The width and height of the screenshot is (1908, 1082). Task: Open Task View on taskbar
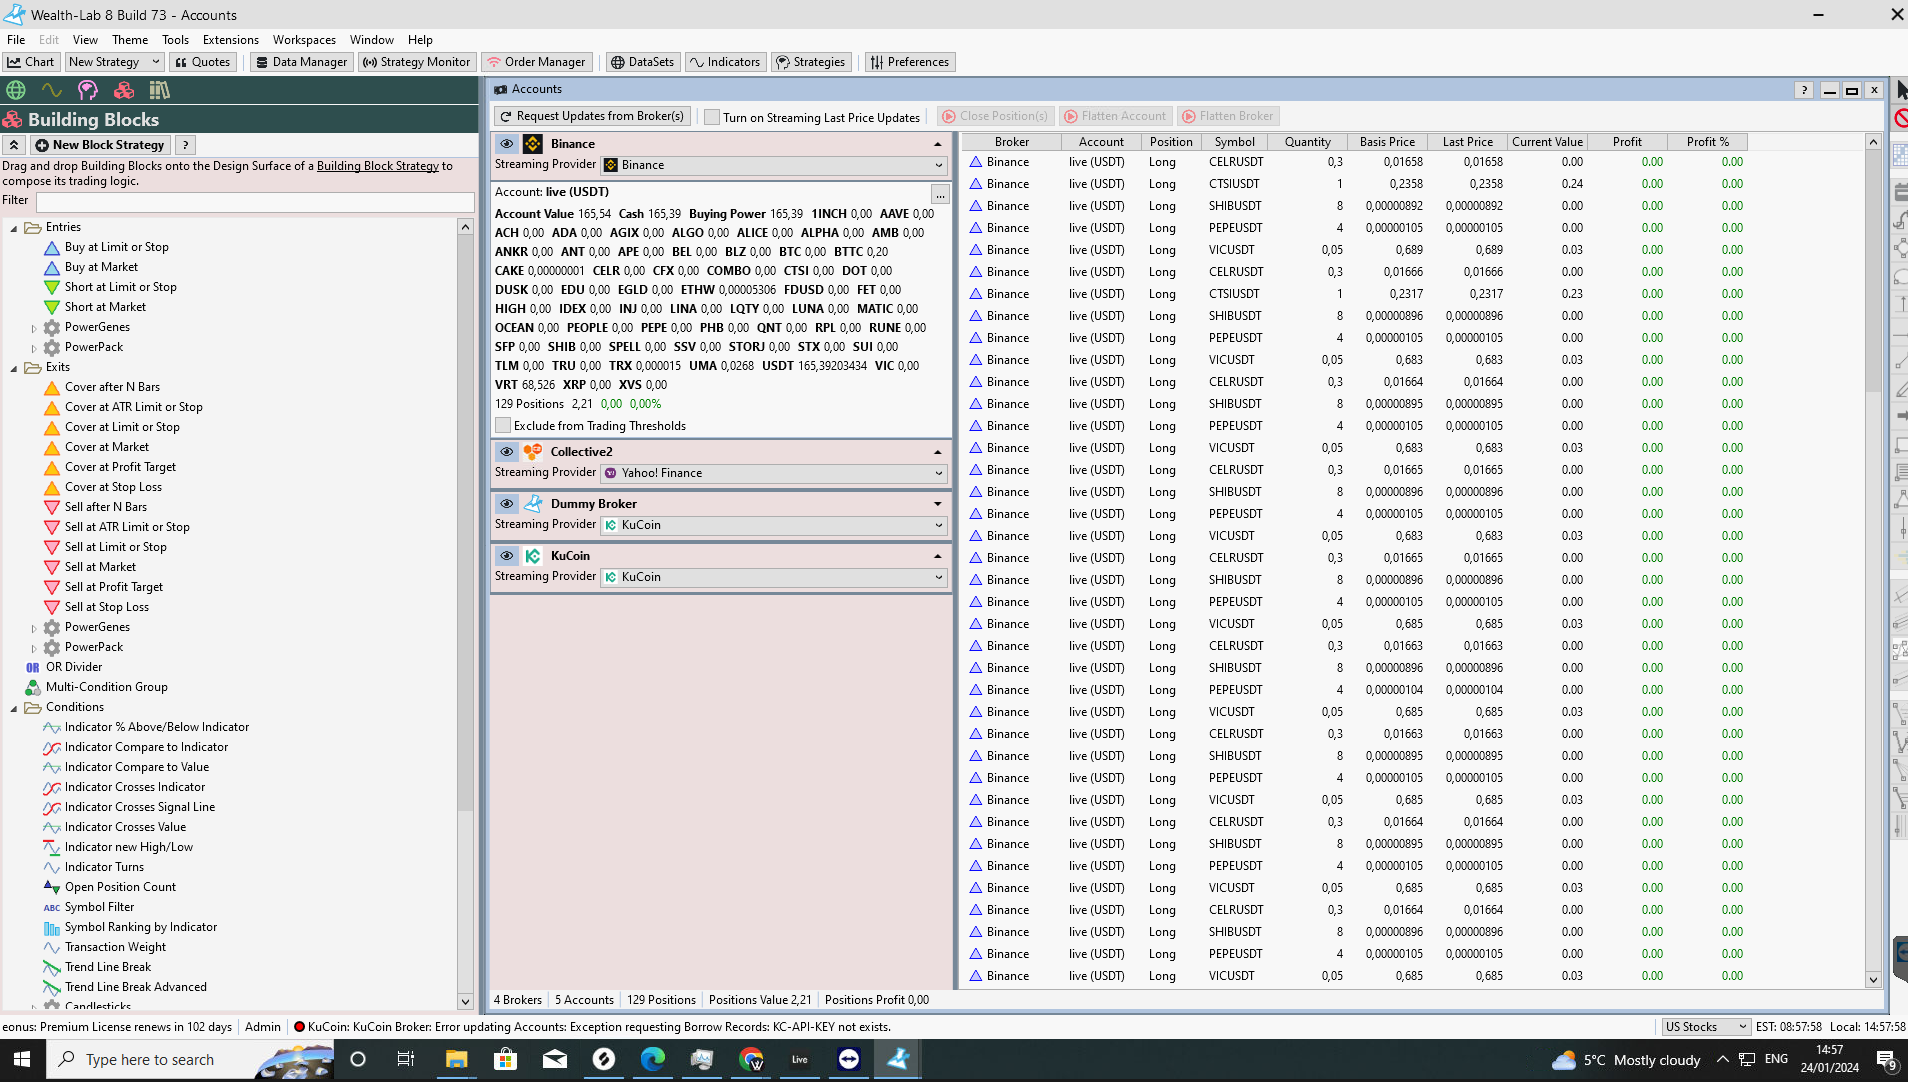(x=406, y=1060)
